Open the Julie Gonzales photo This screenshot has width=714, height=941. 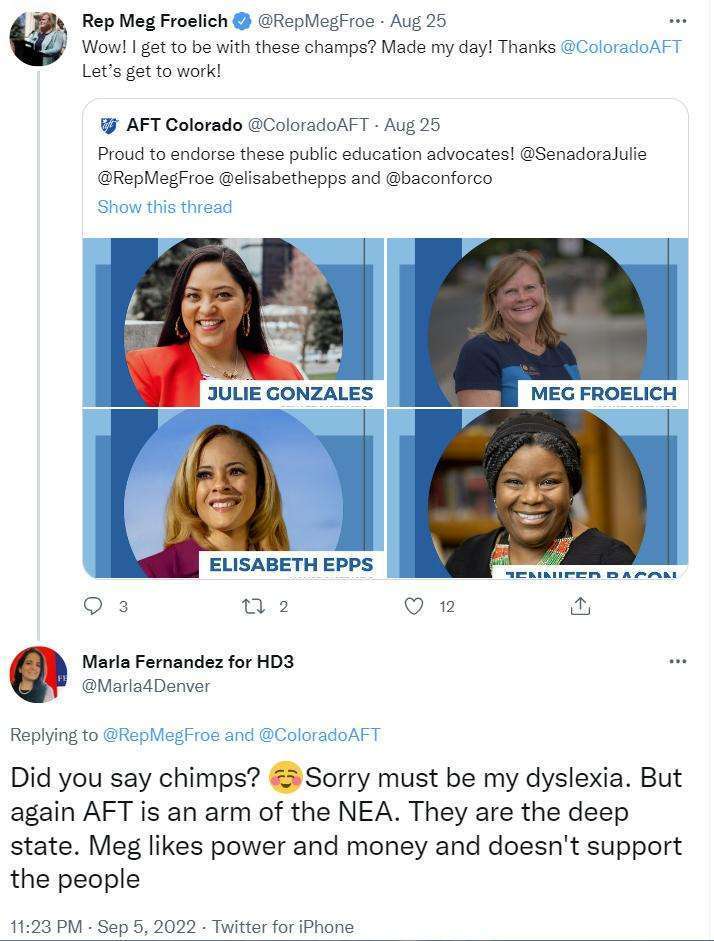pos(233,322)
